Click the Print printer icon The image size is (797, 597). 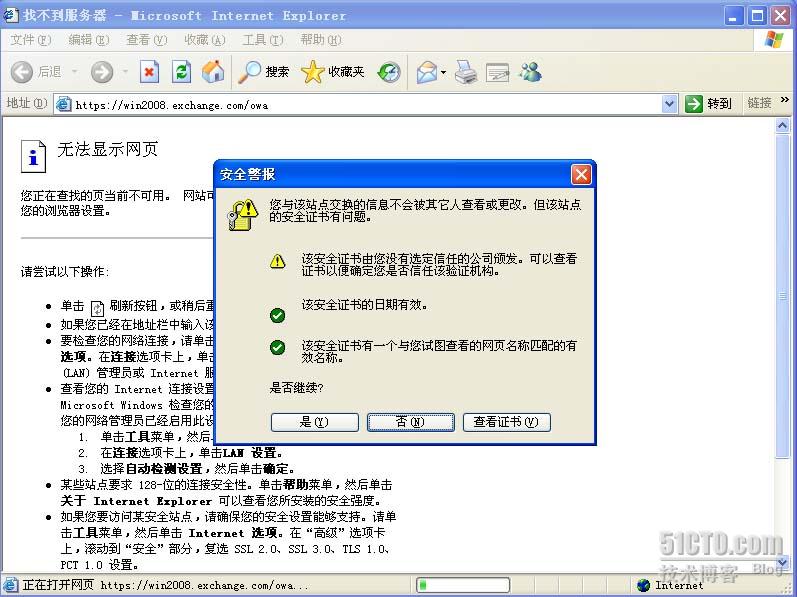pyautogui.click(x=466, y=72)
